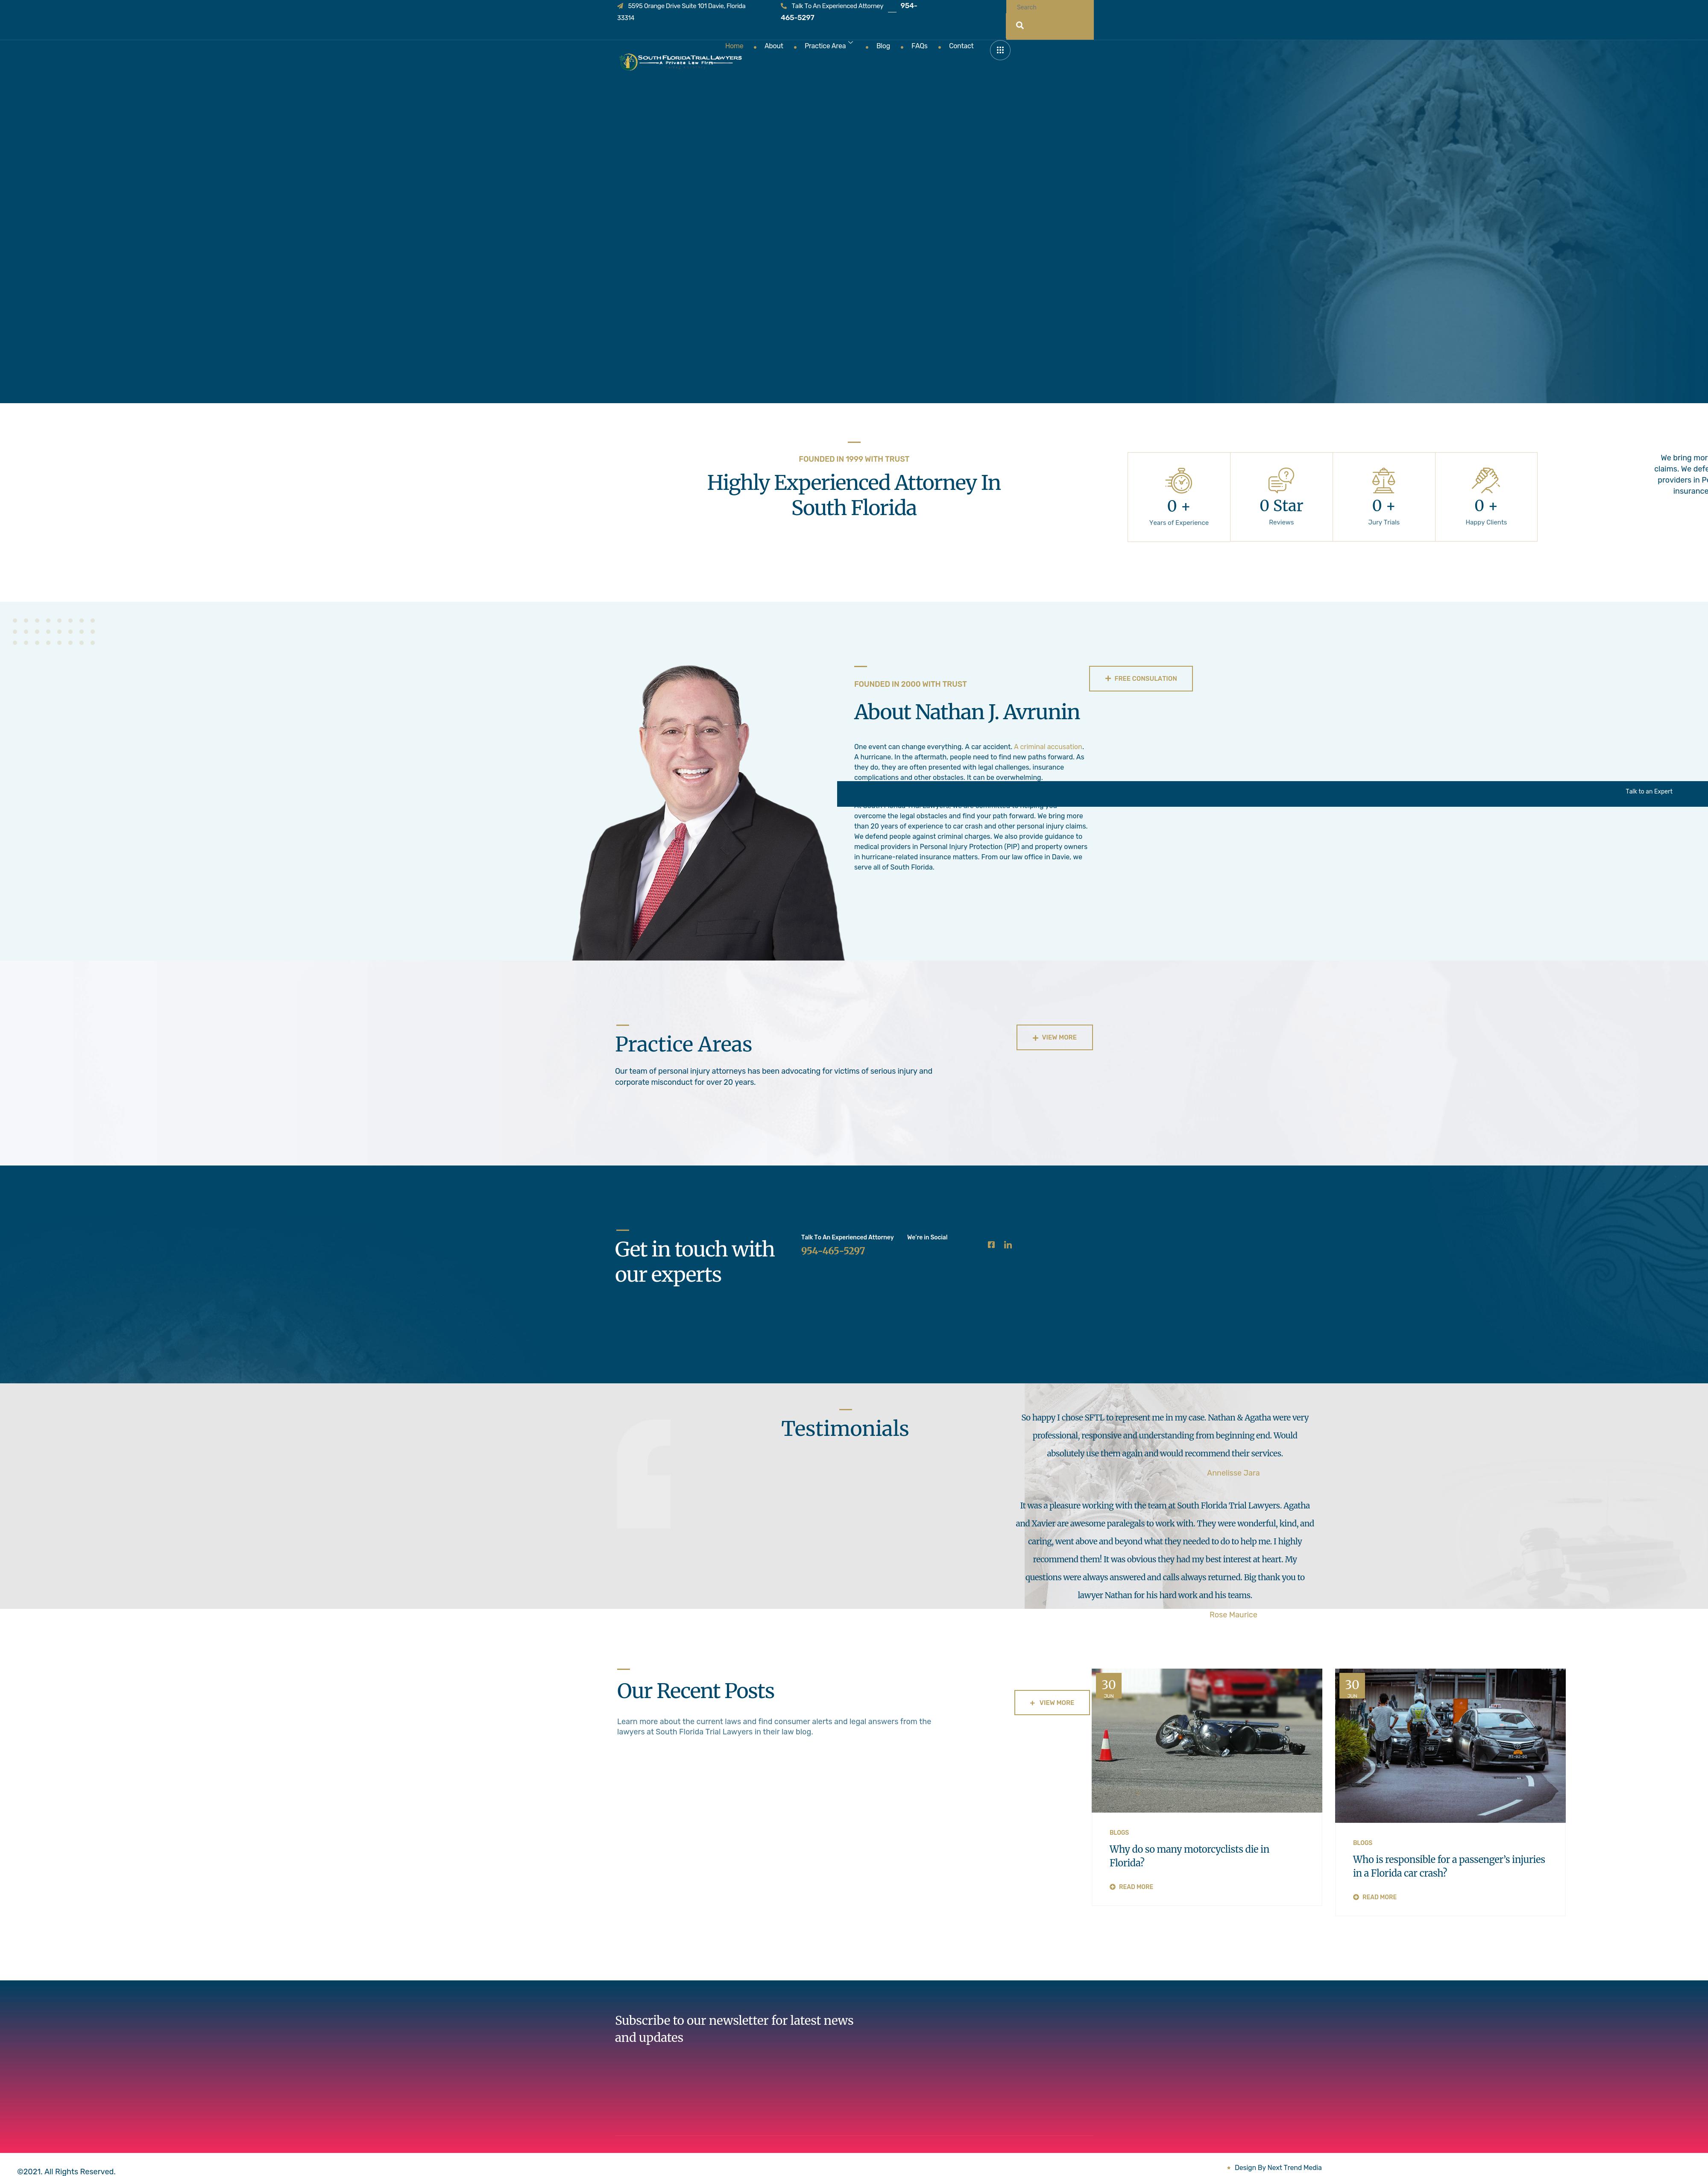Open the LinkedIn social icon
This screenshot has height=2176, width=1708.
point(1008,1245)
